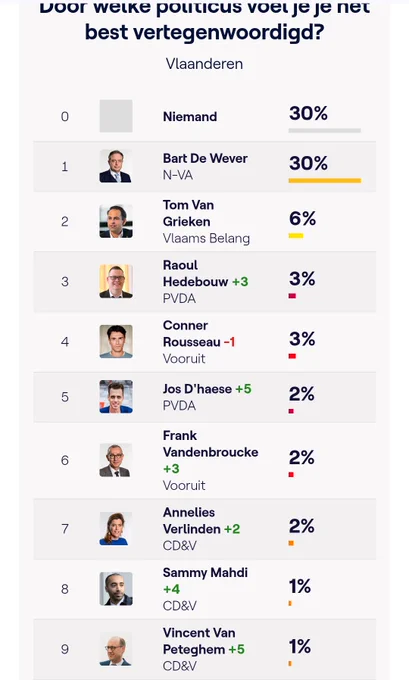409x680 pixels.
Task: Open Jos D'haese's portrait image
Action: pyautogui.click(x=116, y=397)
